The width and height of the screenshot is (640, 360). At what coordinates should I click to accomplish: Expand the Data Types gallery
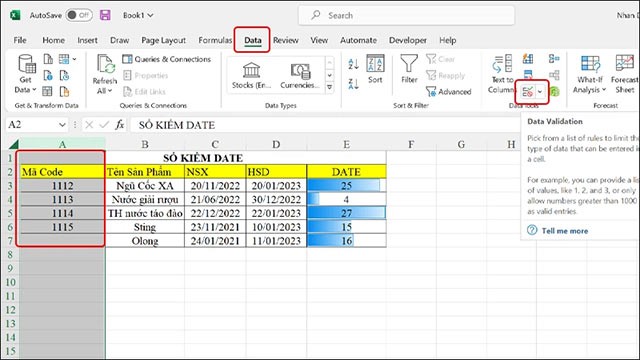coord(329,88)
